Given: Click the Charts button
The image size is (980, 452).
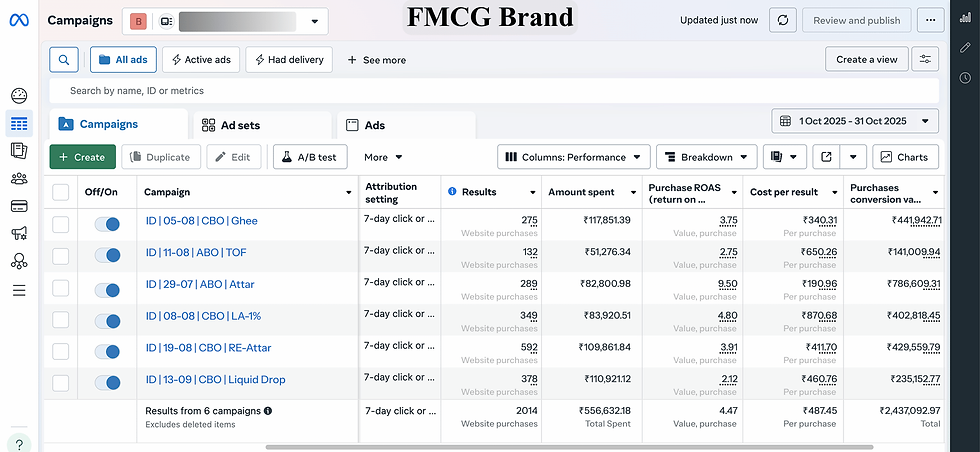Looking at the screenshot, I should coord(906,157).
